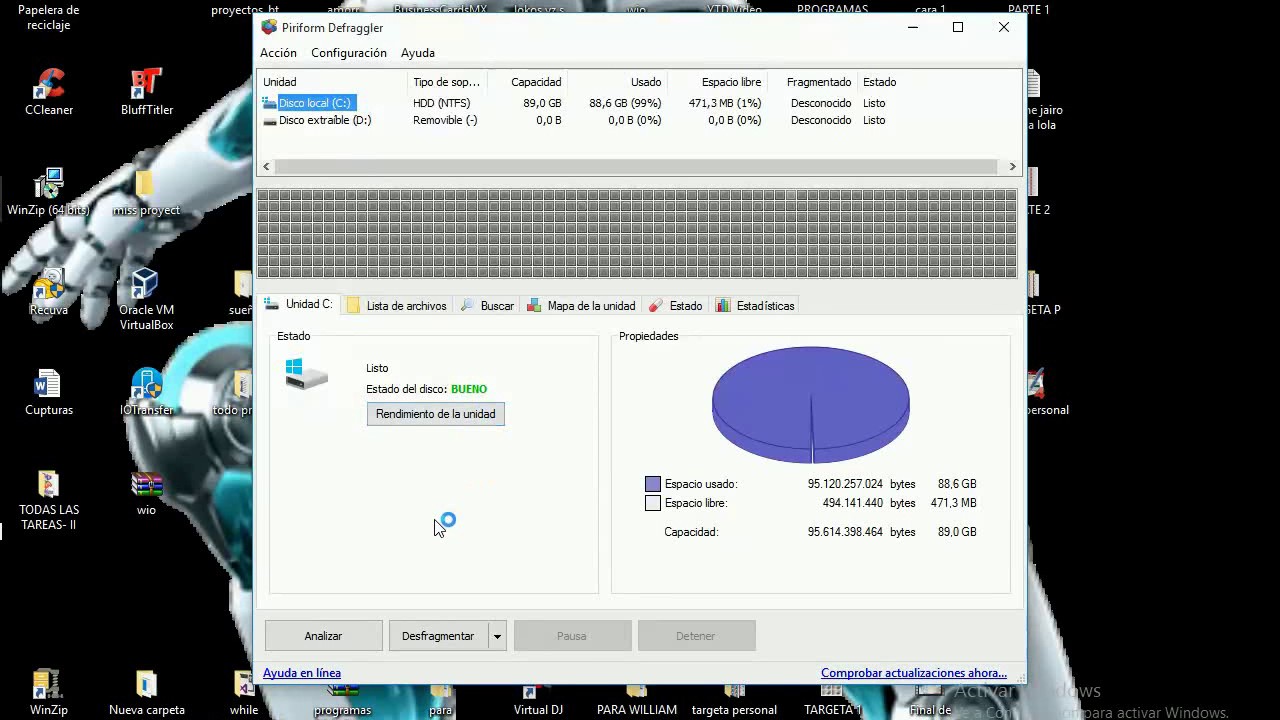
Task: Open Nueva carpeta desktop icon
Action: coord(147,692)
